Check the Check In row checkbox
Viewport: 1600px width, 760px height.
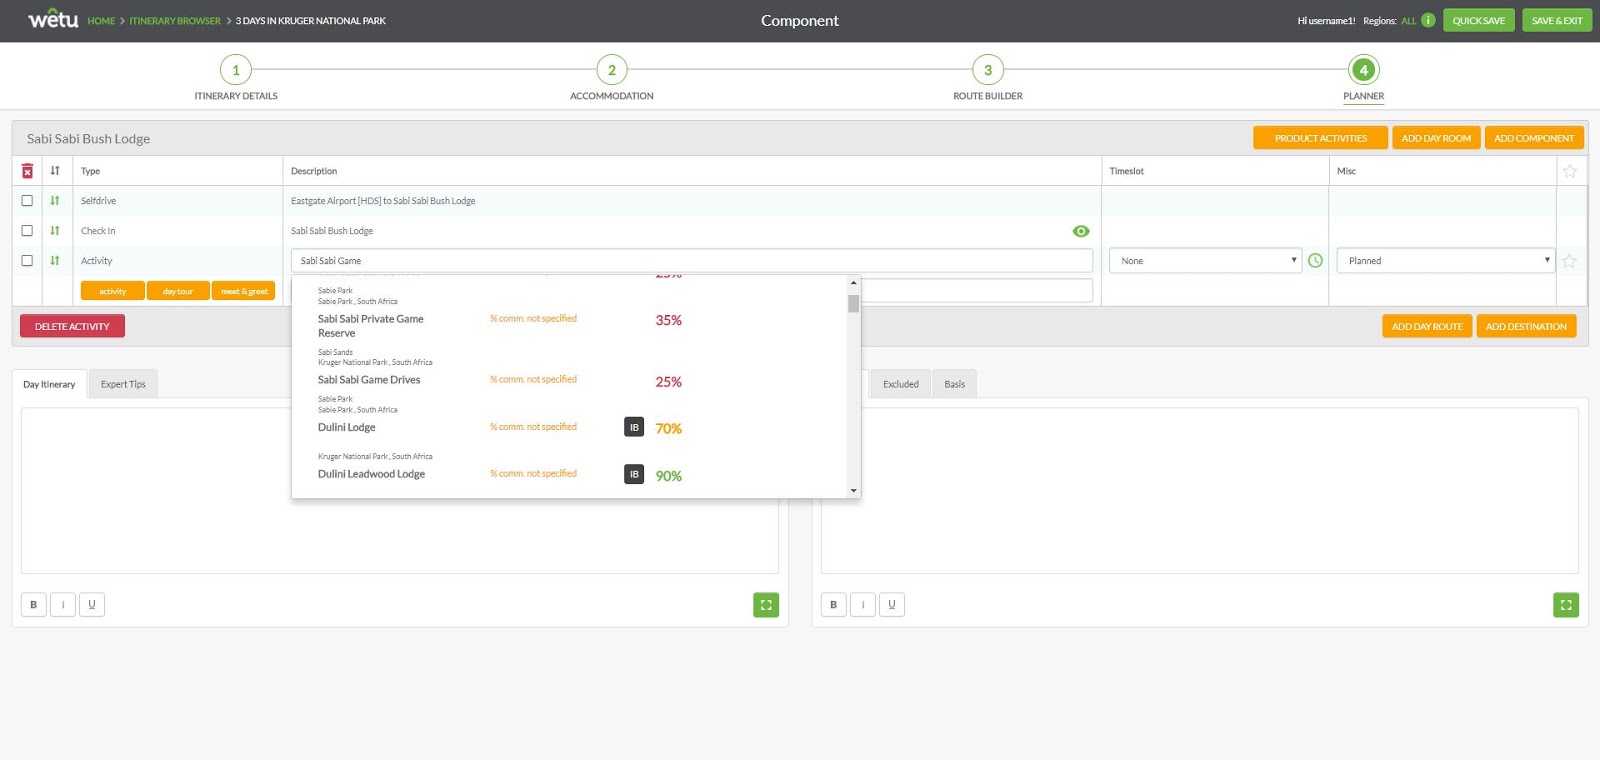coord(27,231)
